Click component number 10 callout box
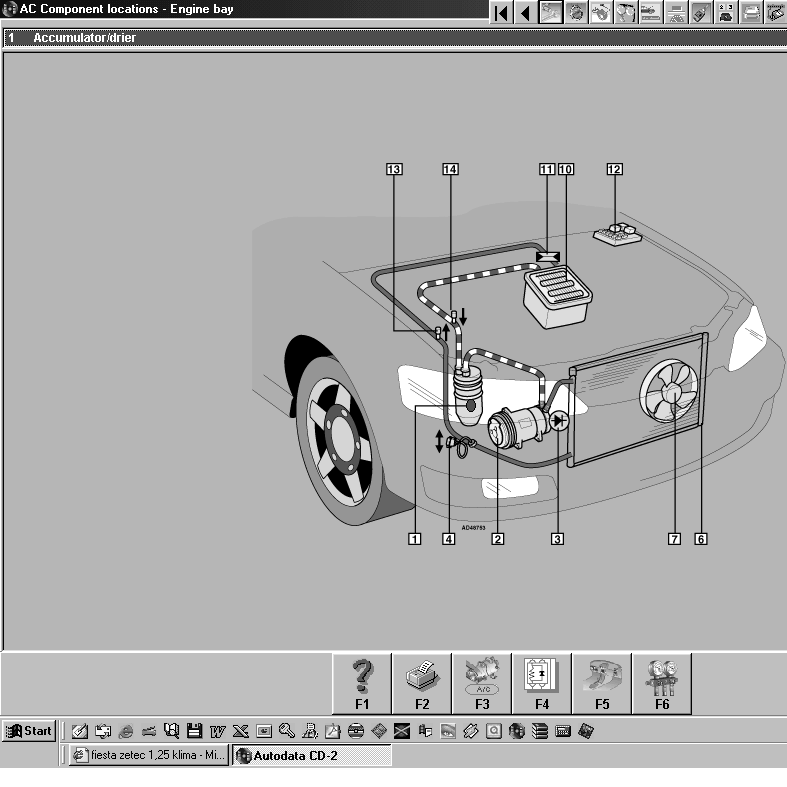The width and height of the screenshot is (787, 787). pos(565,169)
